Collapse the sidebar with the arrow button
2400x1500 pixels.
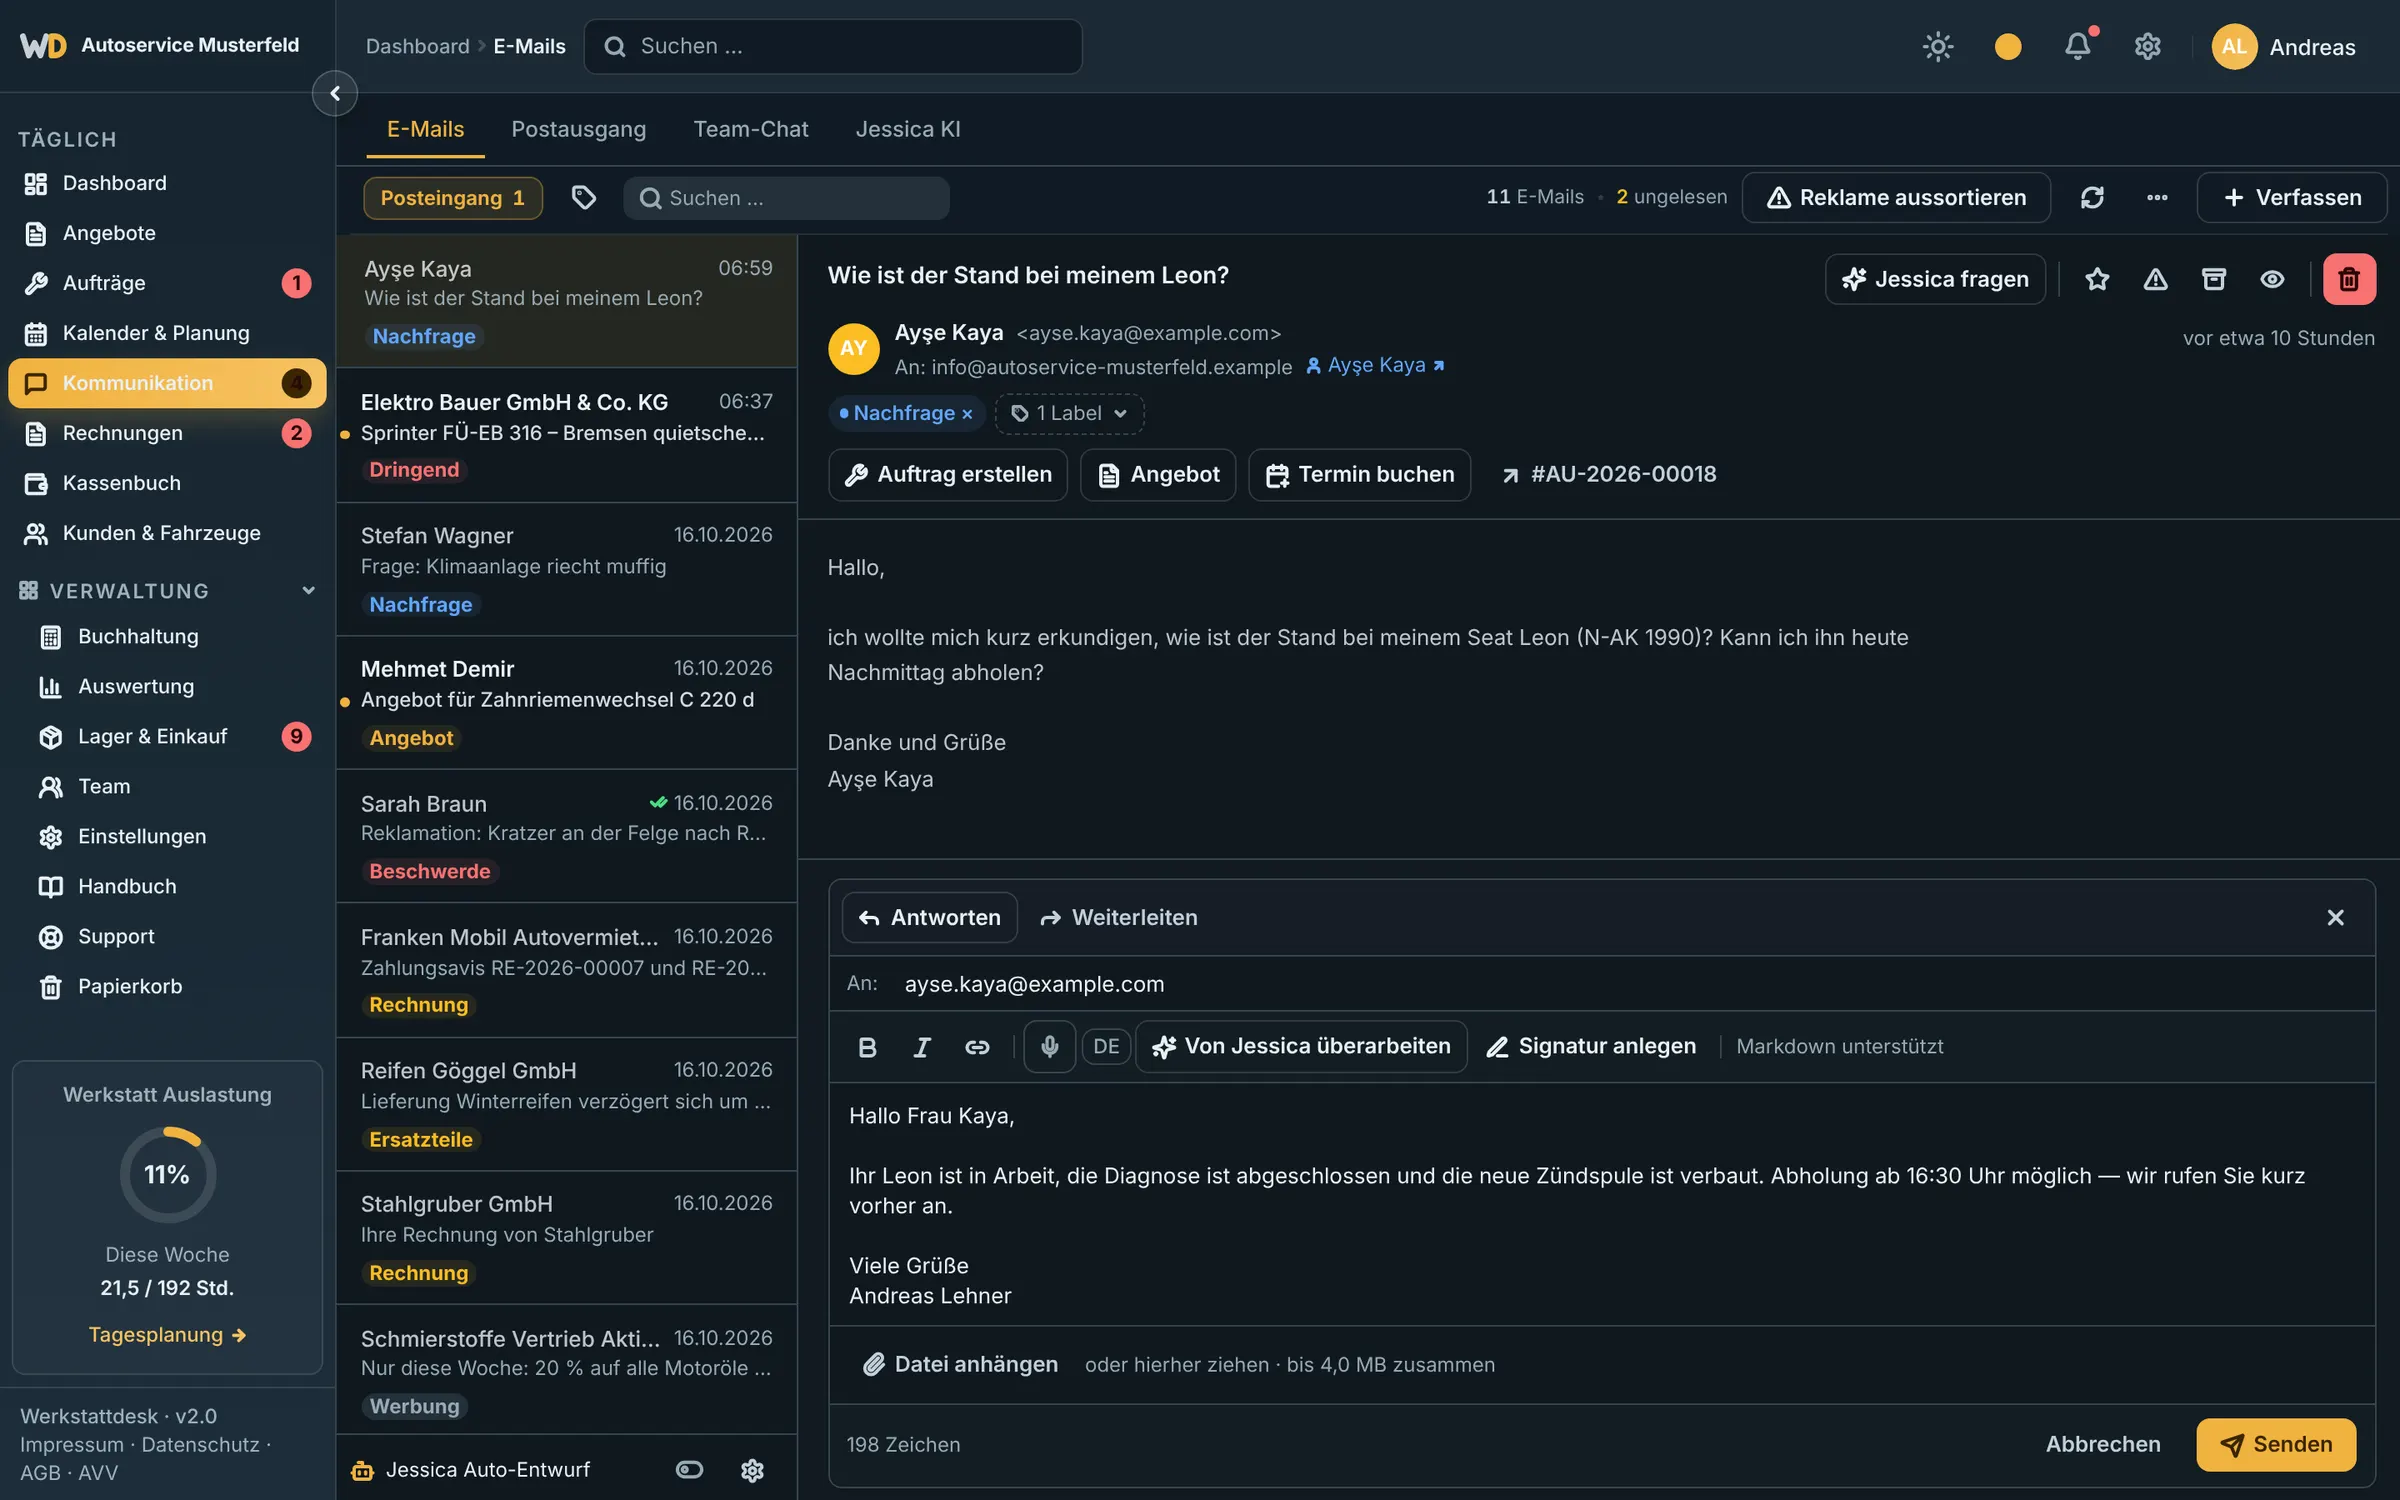tap(335, 93)
